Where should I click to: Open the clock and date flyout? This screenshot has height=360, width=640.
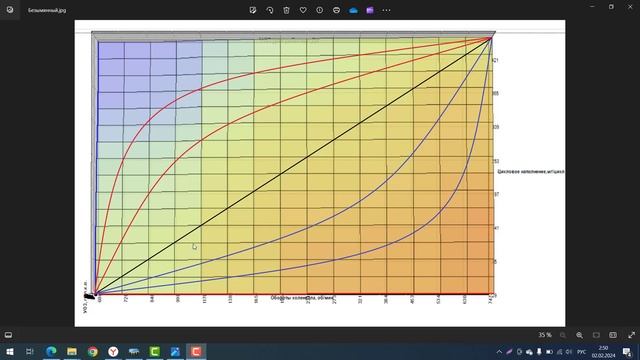pos(603,352)
